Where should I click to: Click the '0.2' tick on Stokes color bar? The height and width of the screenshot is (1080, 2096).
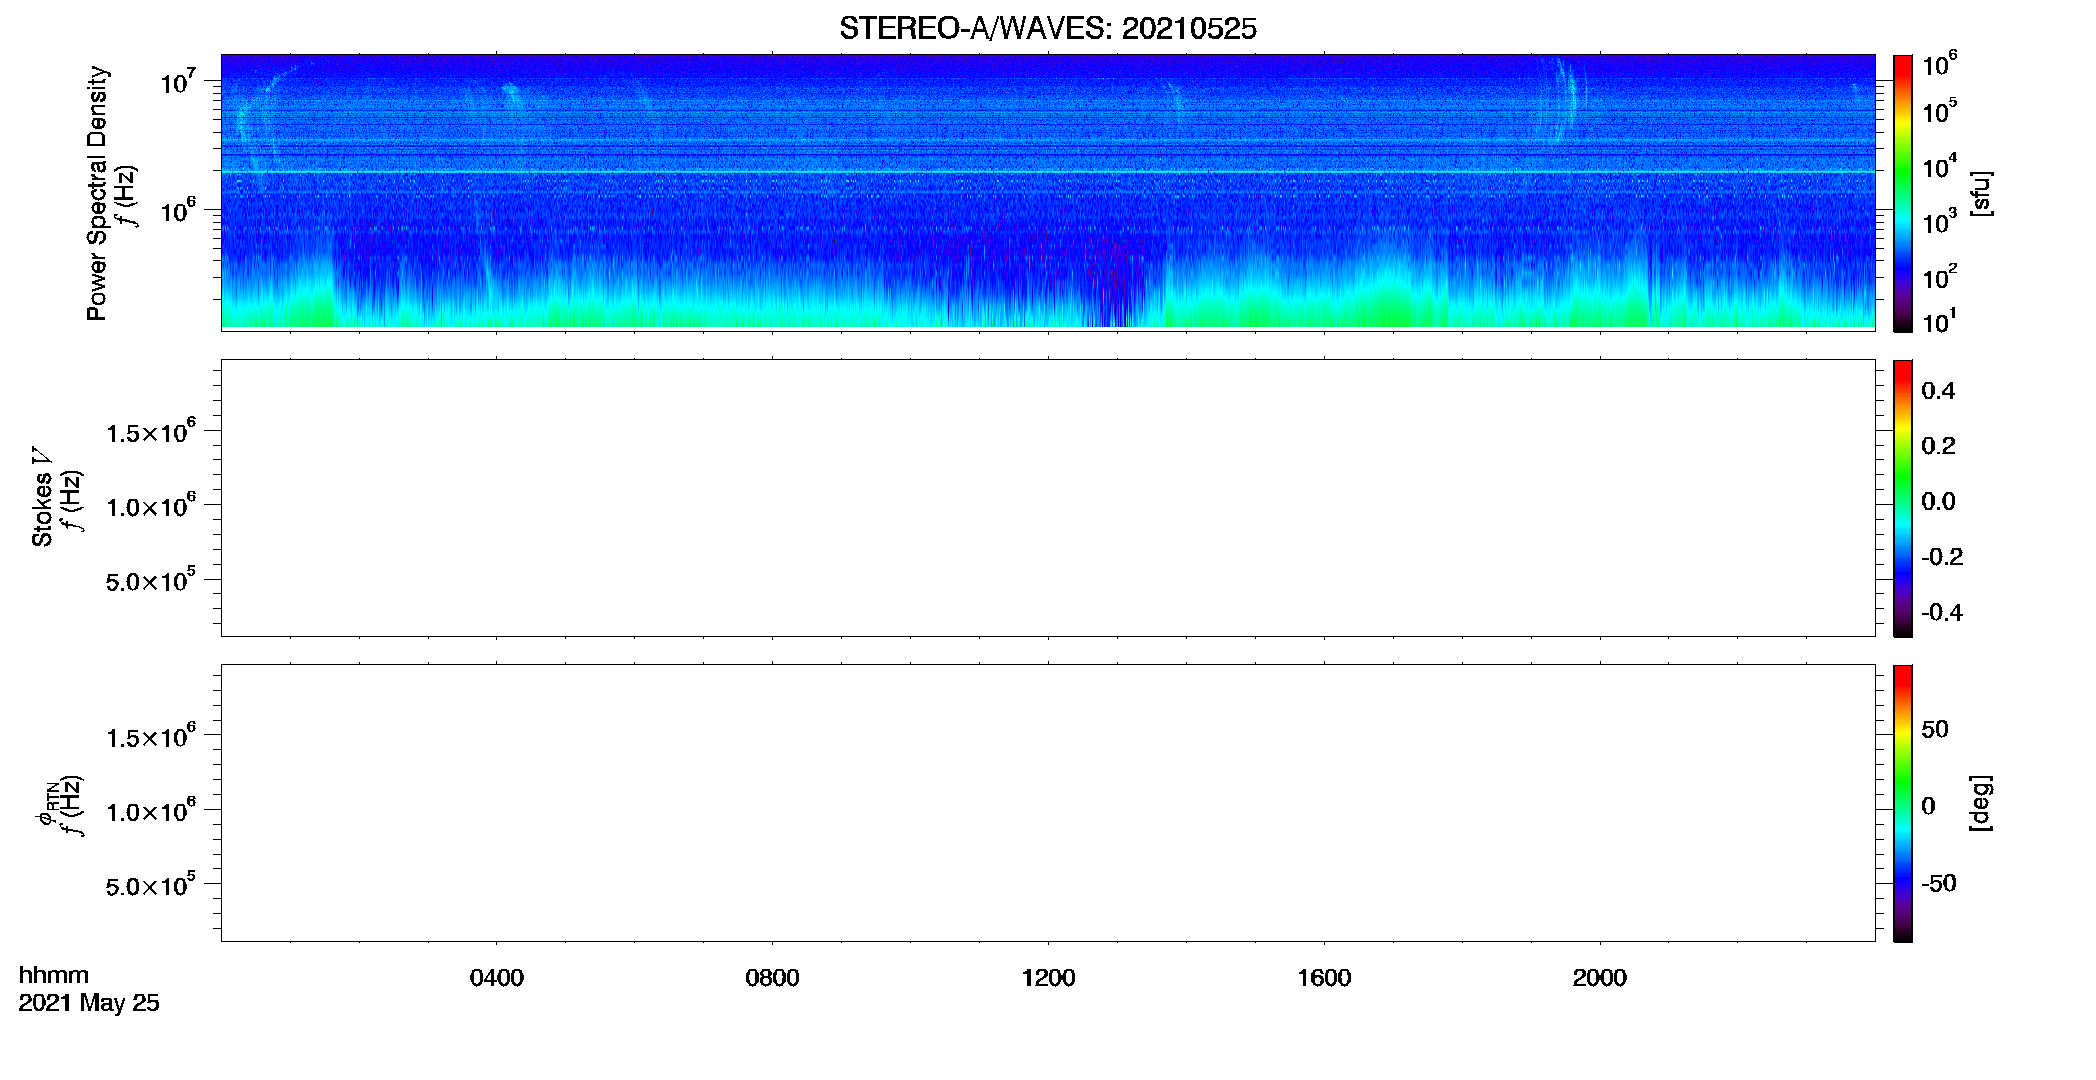point(1938,446)
